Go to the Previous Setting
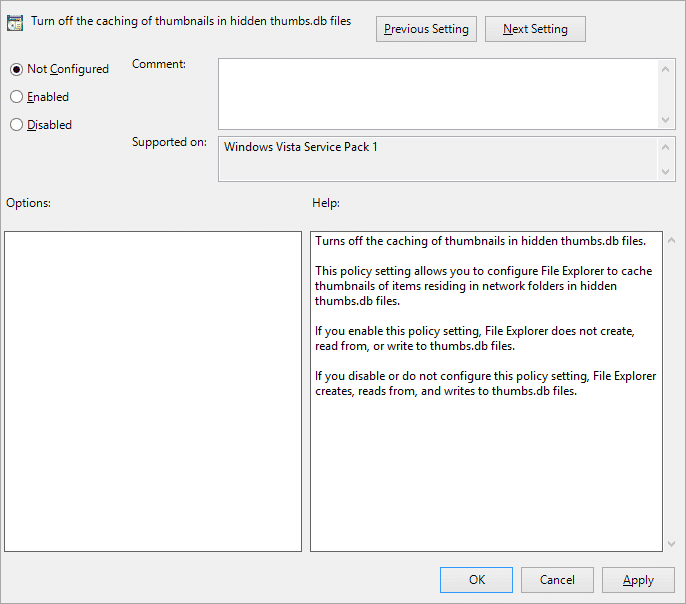686x604 pixels. click(426, 29)
